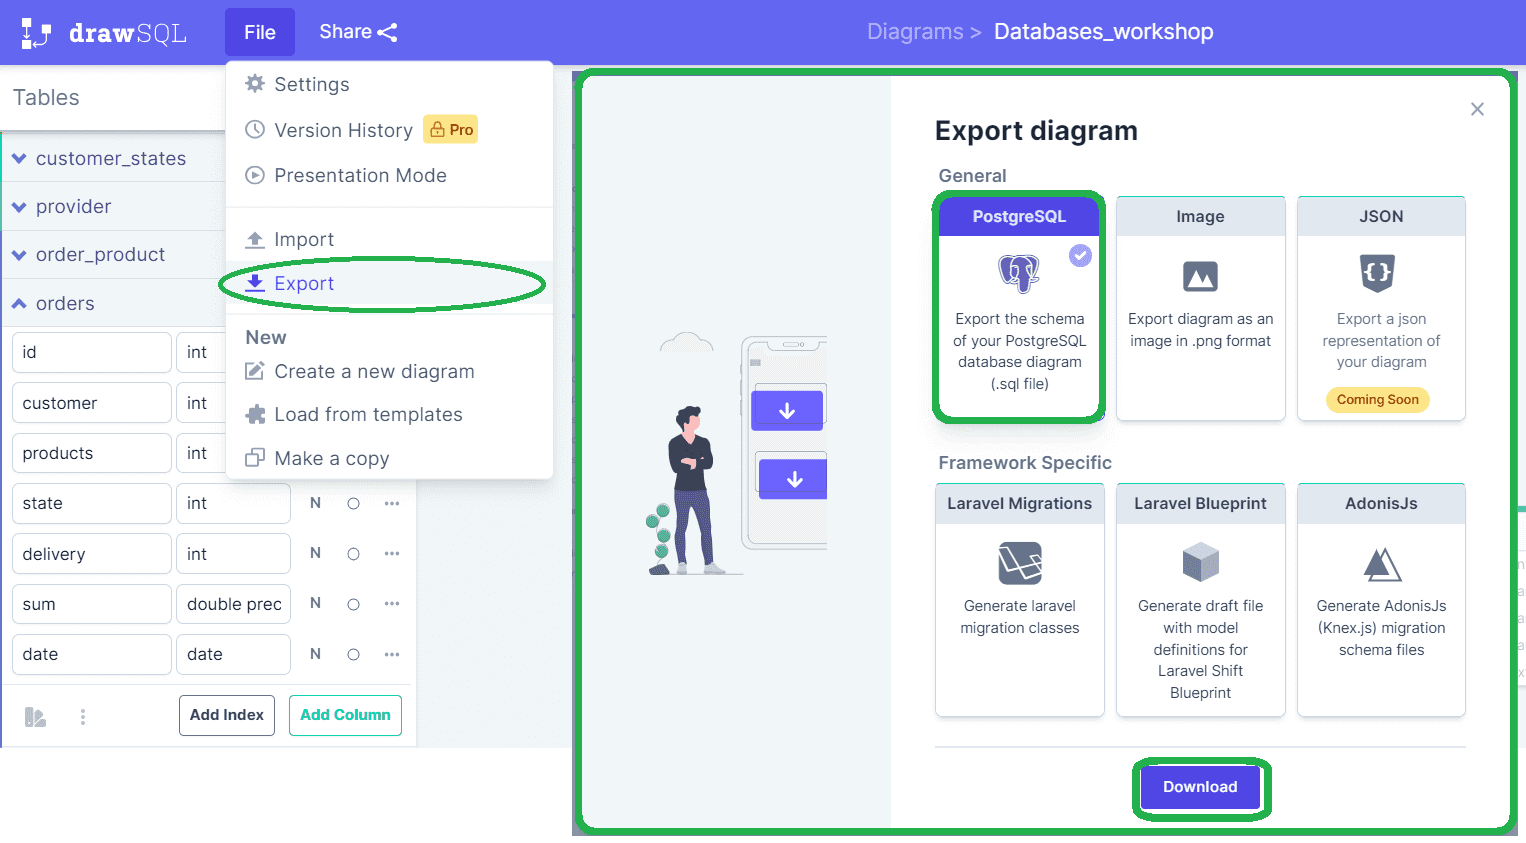Screen dimensions: 1526x843
Task: Choose Export from the File menu
Action: [389, 284]
